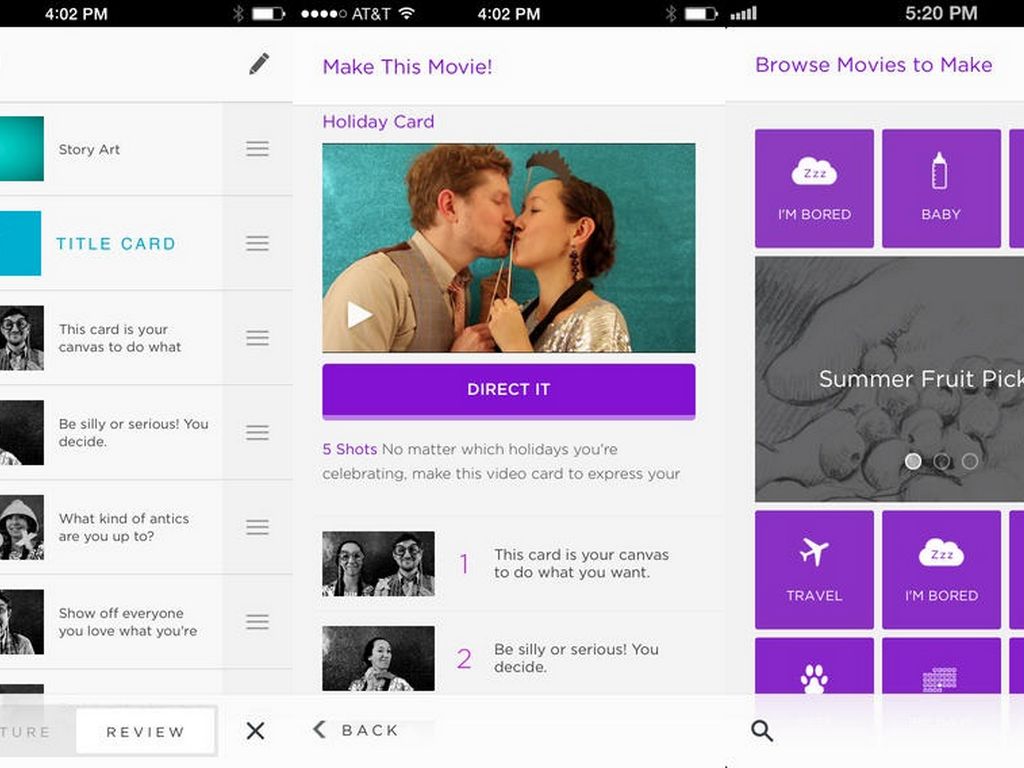Viewport: 1024px width, 768px height.
Task: Tap the Title Card reorder handle
Action: [257, 243]
